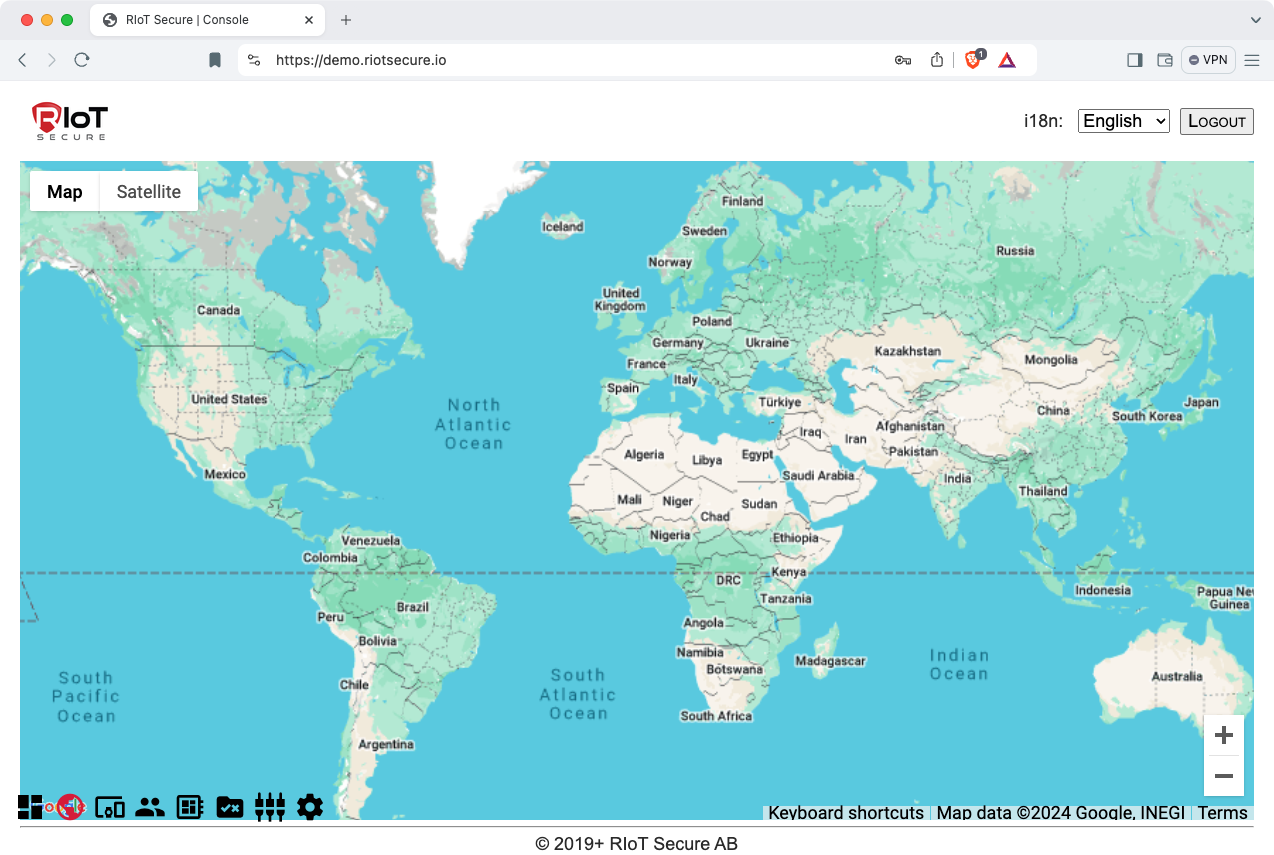Click the mixer sliders icon in bottom toolbar
This screenshot has width=1274, height=855.
270,807
